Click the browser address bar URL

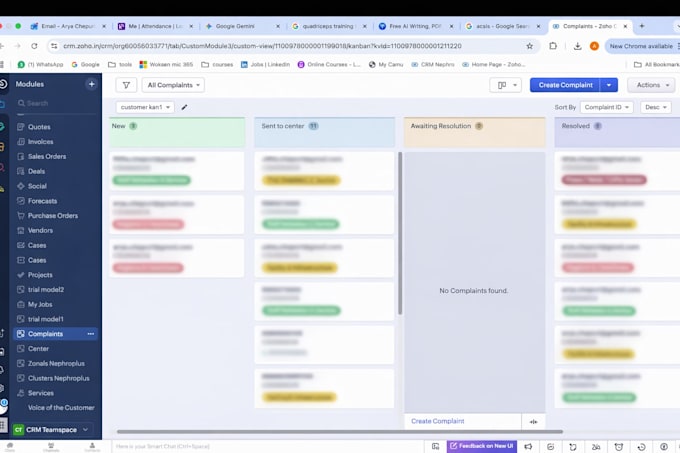coord(262,46)
